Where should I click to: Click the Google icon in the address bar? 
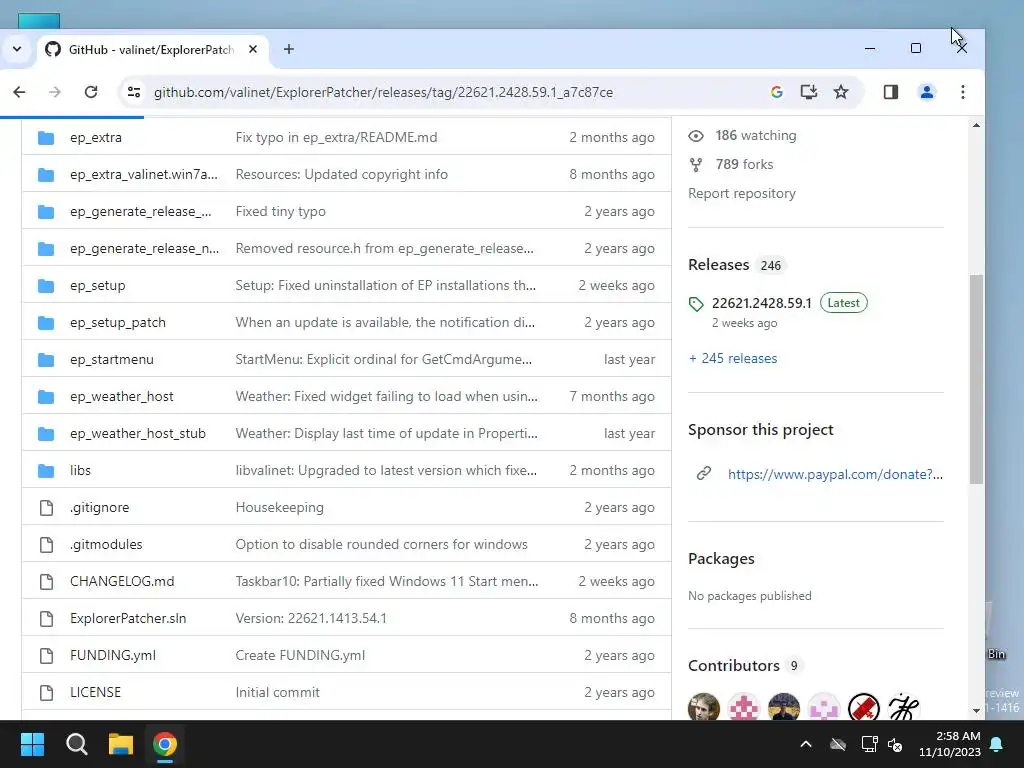click(x=776, y=92)
